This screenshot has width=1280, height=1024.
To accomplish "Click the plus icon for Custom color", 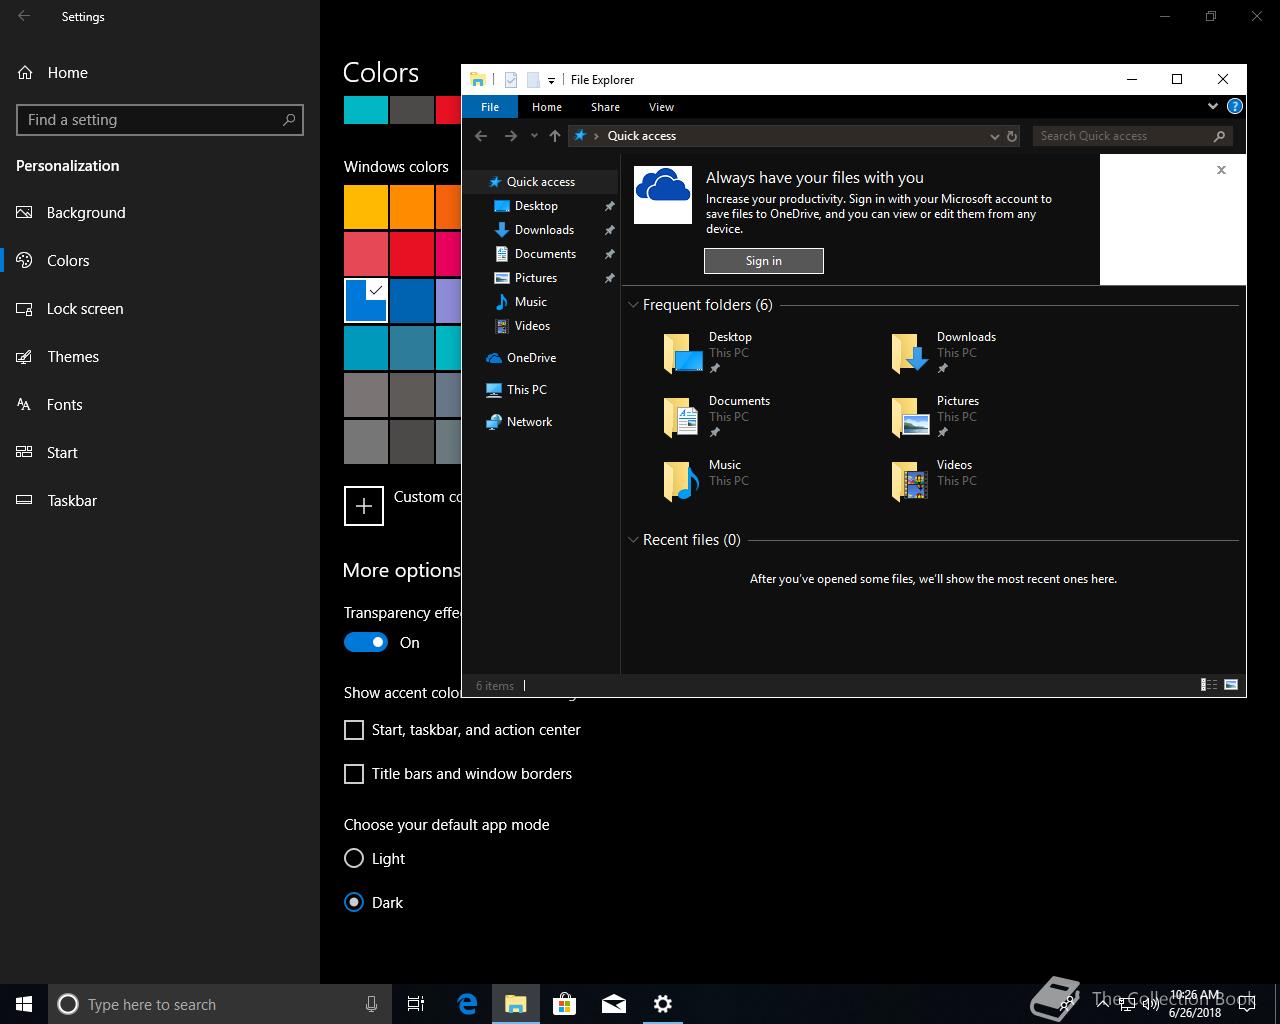I will click(x=364, y=506).
